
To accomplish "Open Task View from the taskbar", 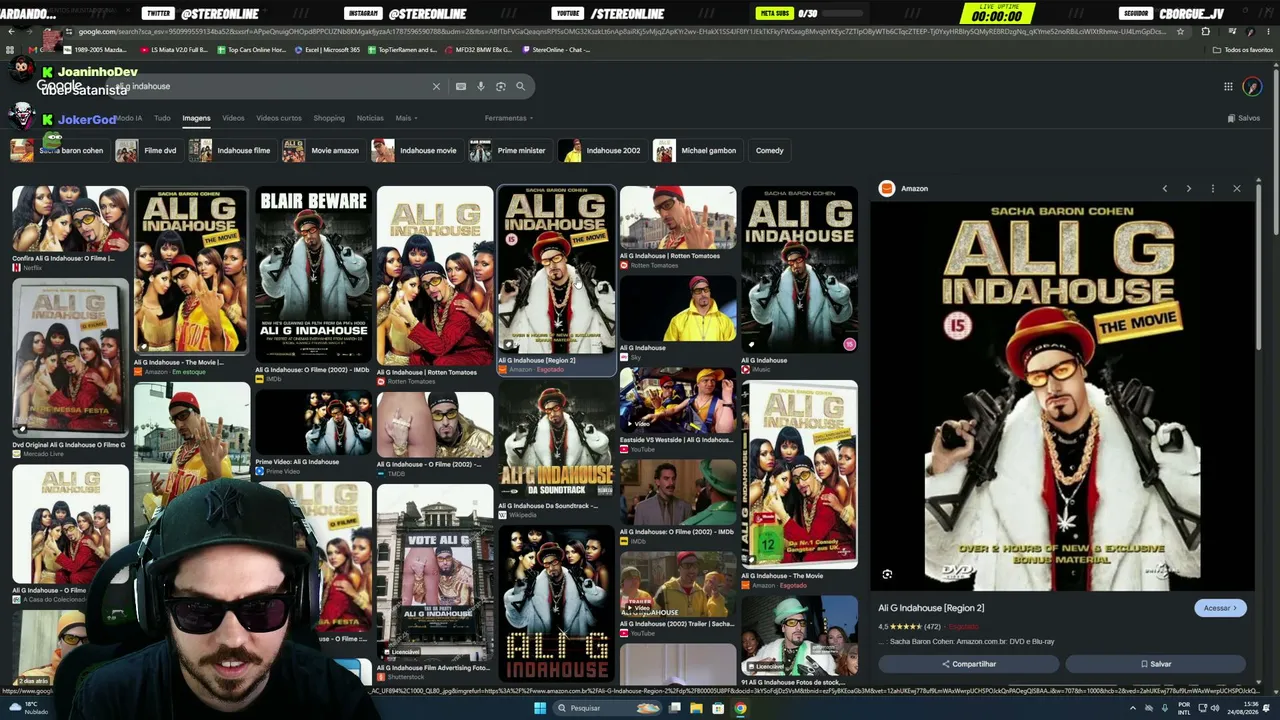I will [x=675, y=708].
